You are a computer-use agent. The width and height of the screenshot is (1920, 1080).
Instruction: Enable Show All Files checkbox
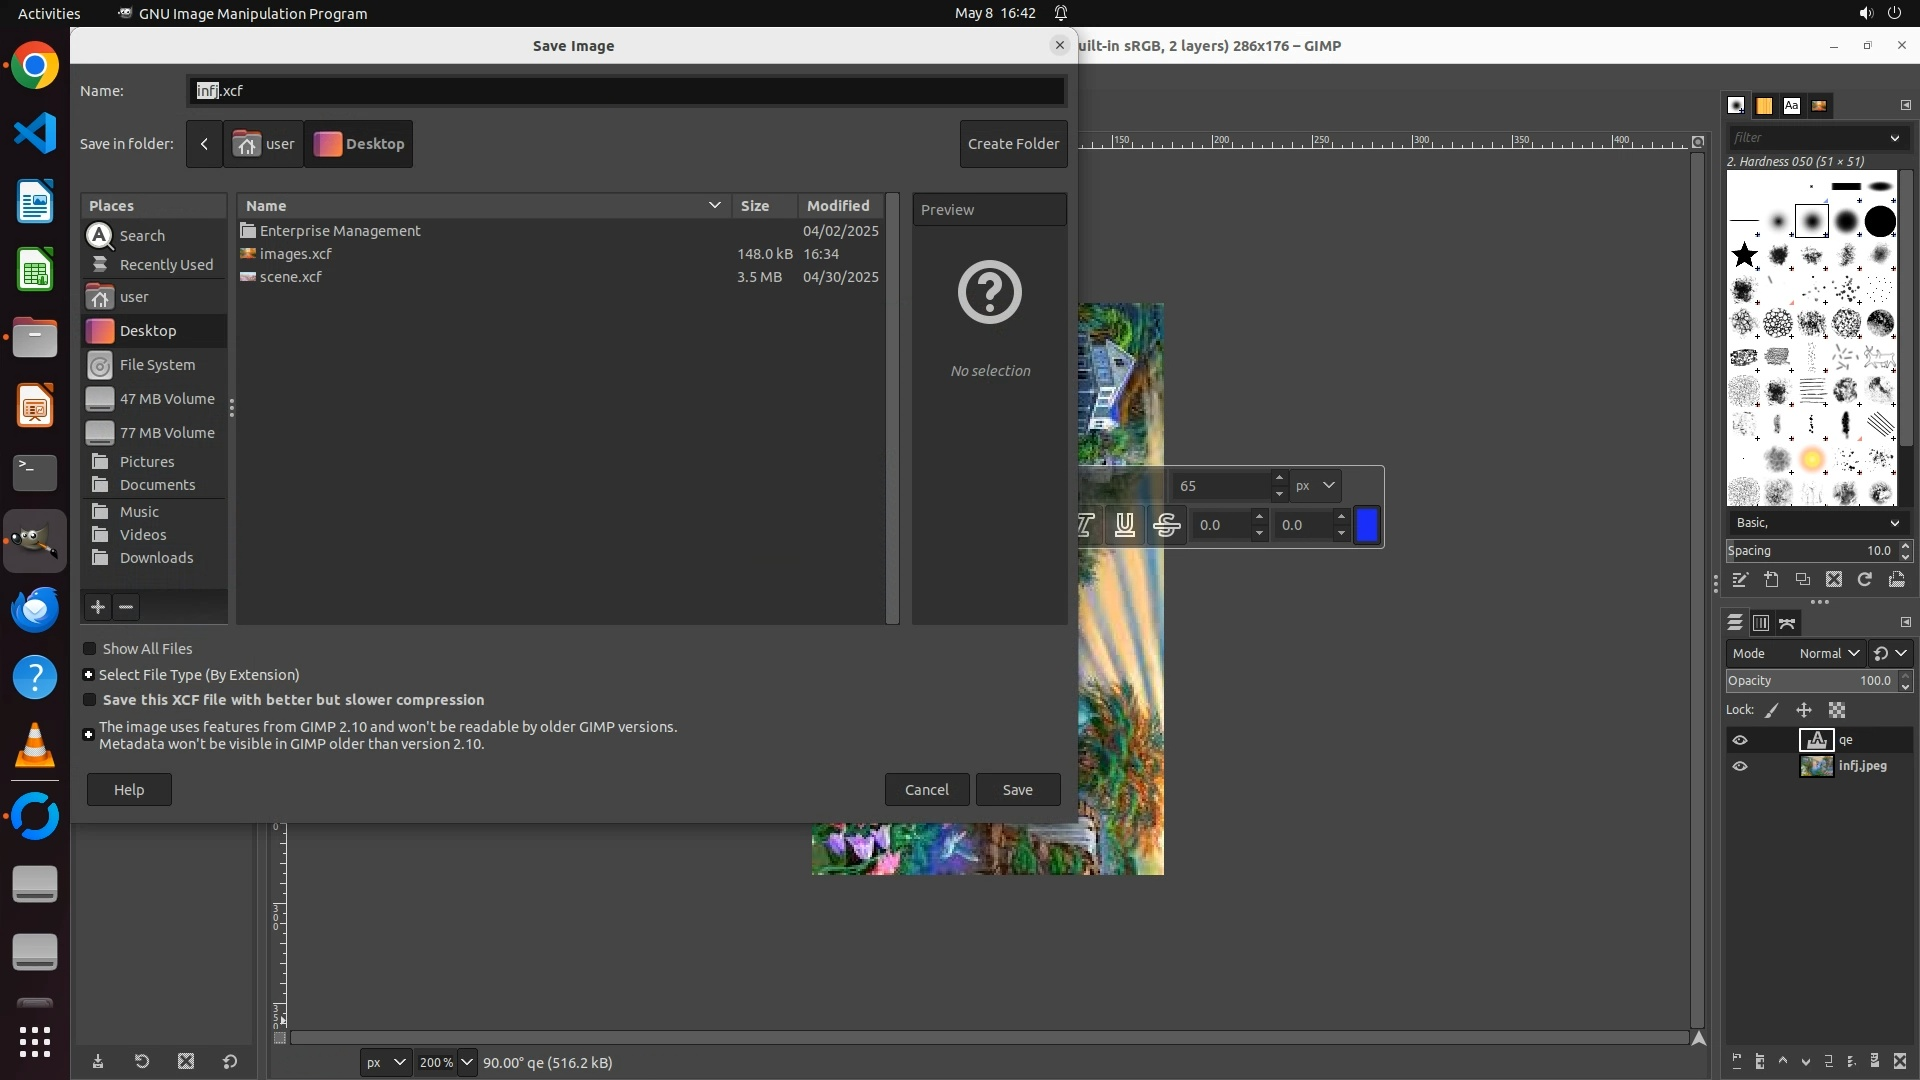90,649
